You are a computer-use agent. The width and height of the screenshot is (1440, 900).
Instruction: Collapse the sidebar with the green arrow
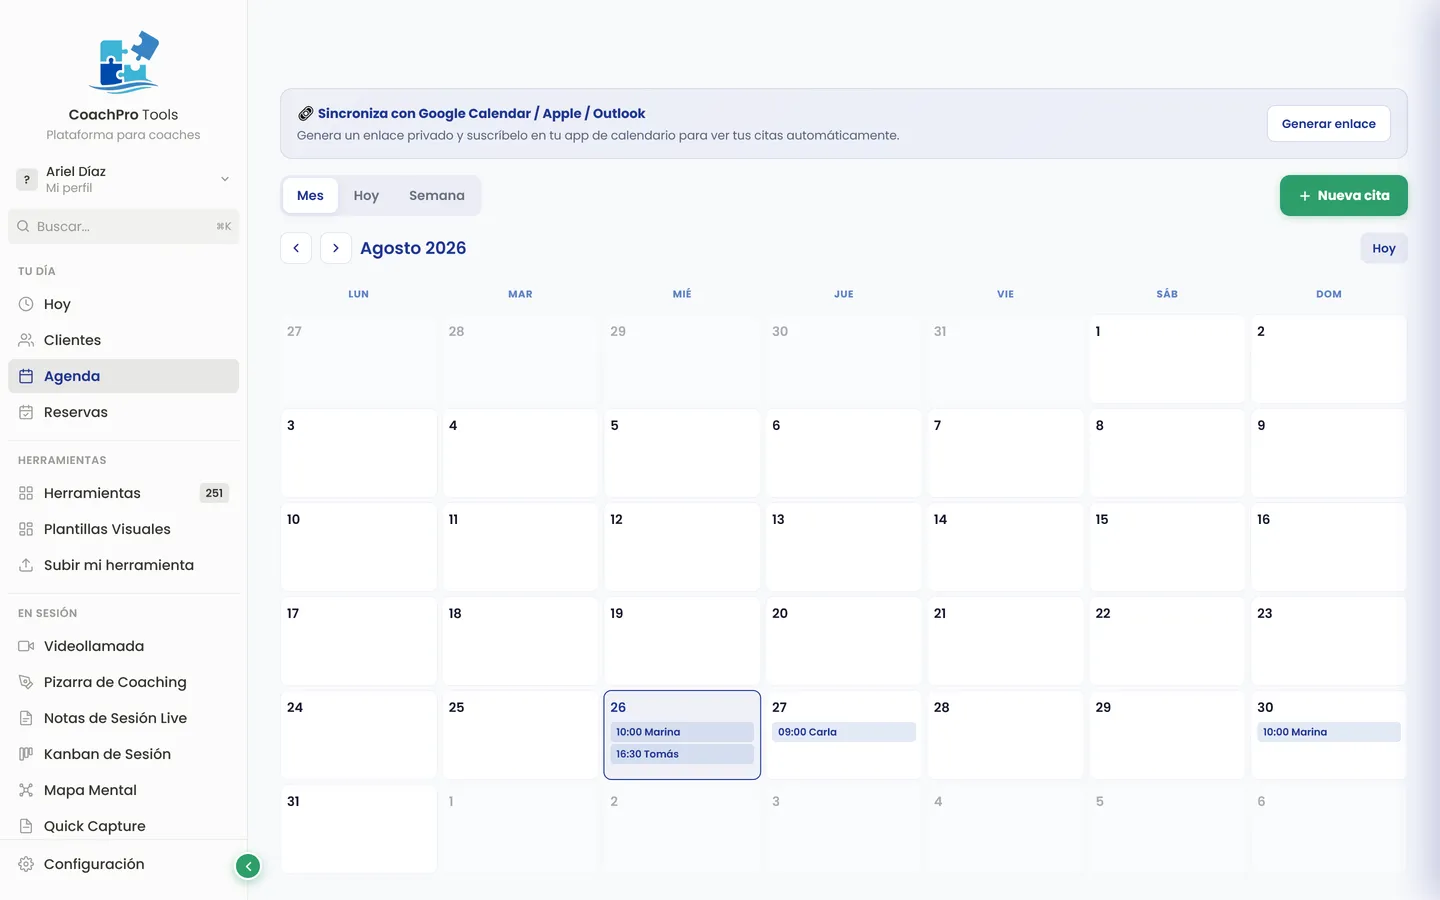click(248, 866)
